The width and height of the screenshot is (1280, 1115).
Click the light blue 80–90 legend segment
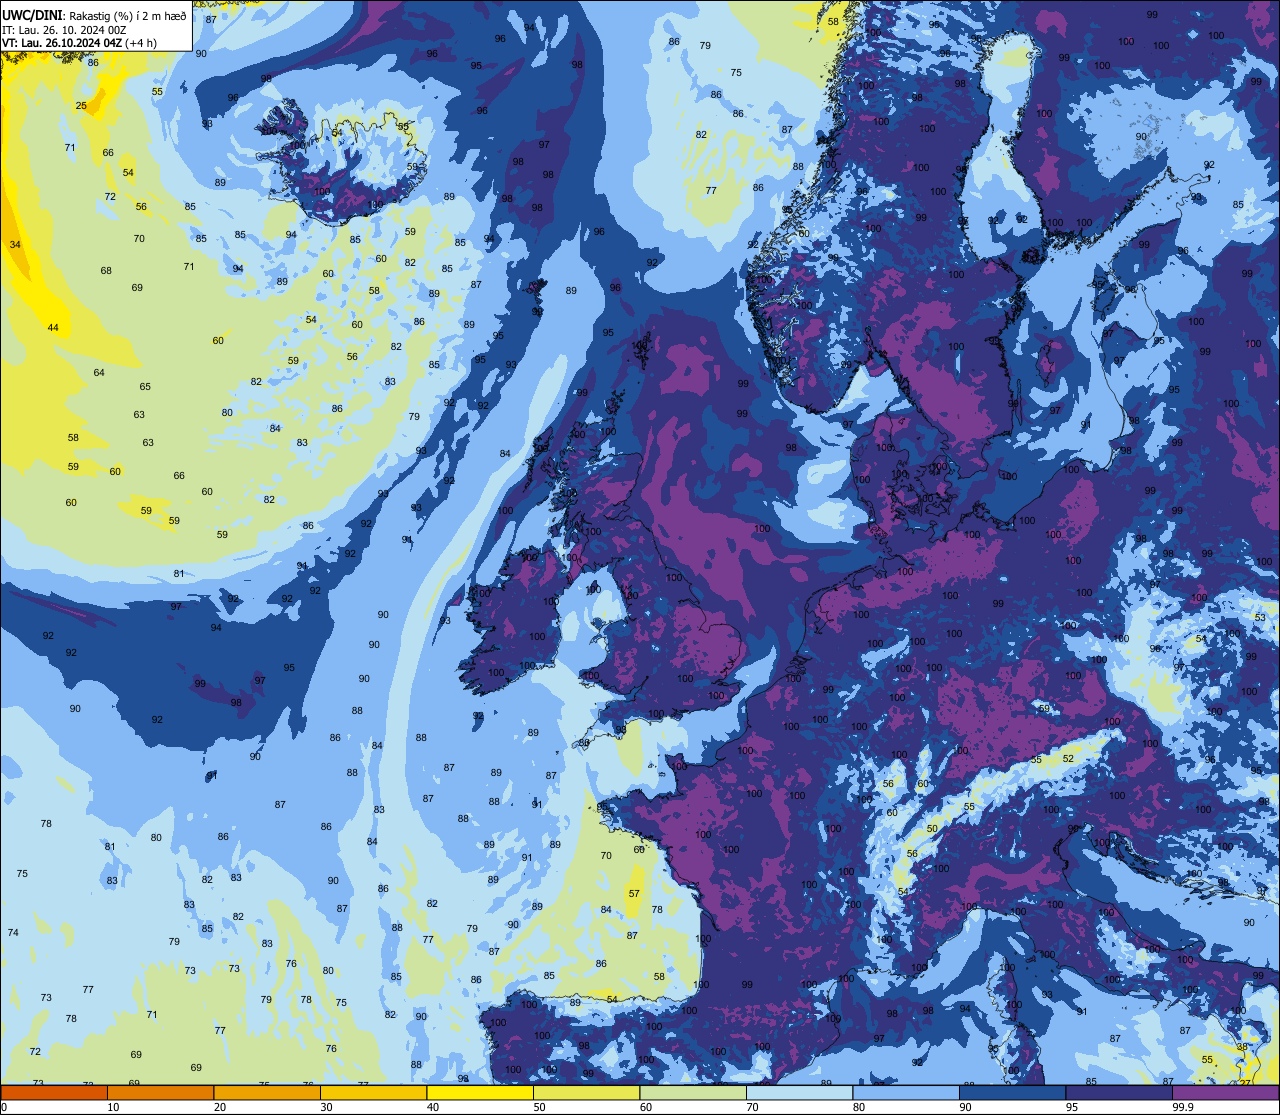pyautogui.click(x=906, y=1092)
